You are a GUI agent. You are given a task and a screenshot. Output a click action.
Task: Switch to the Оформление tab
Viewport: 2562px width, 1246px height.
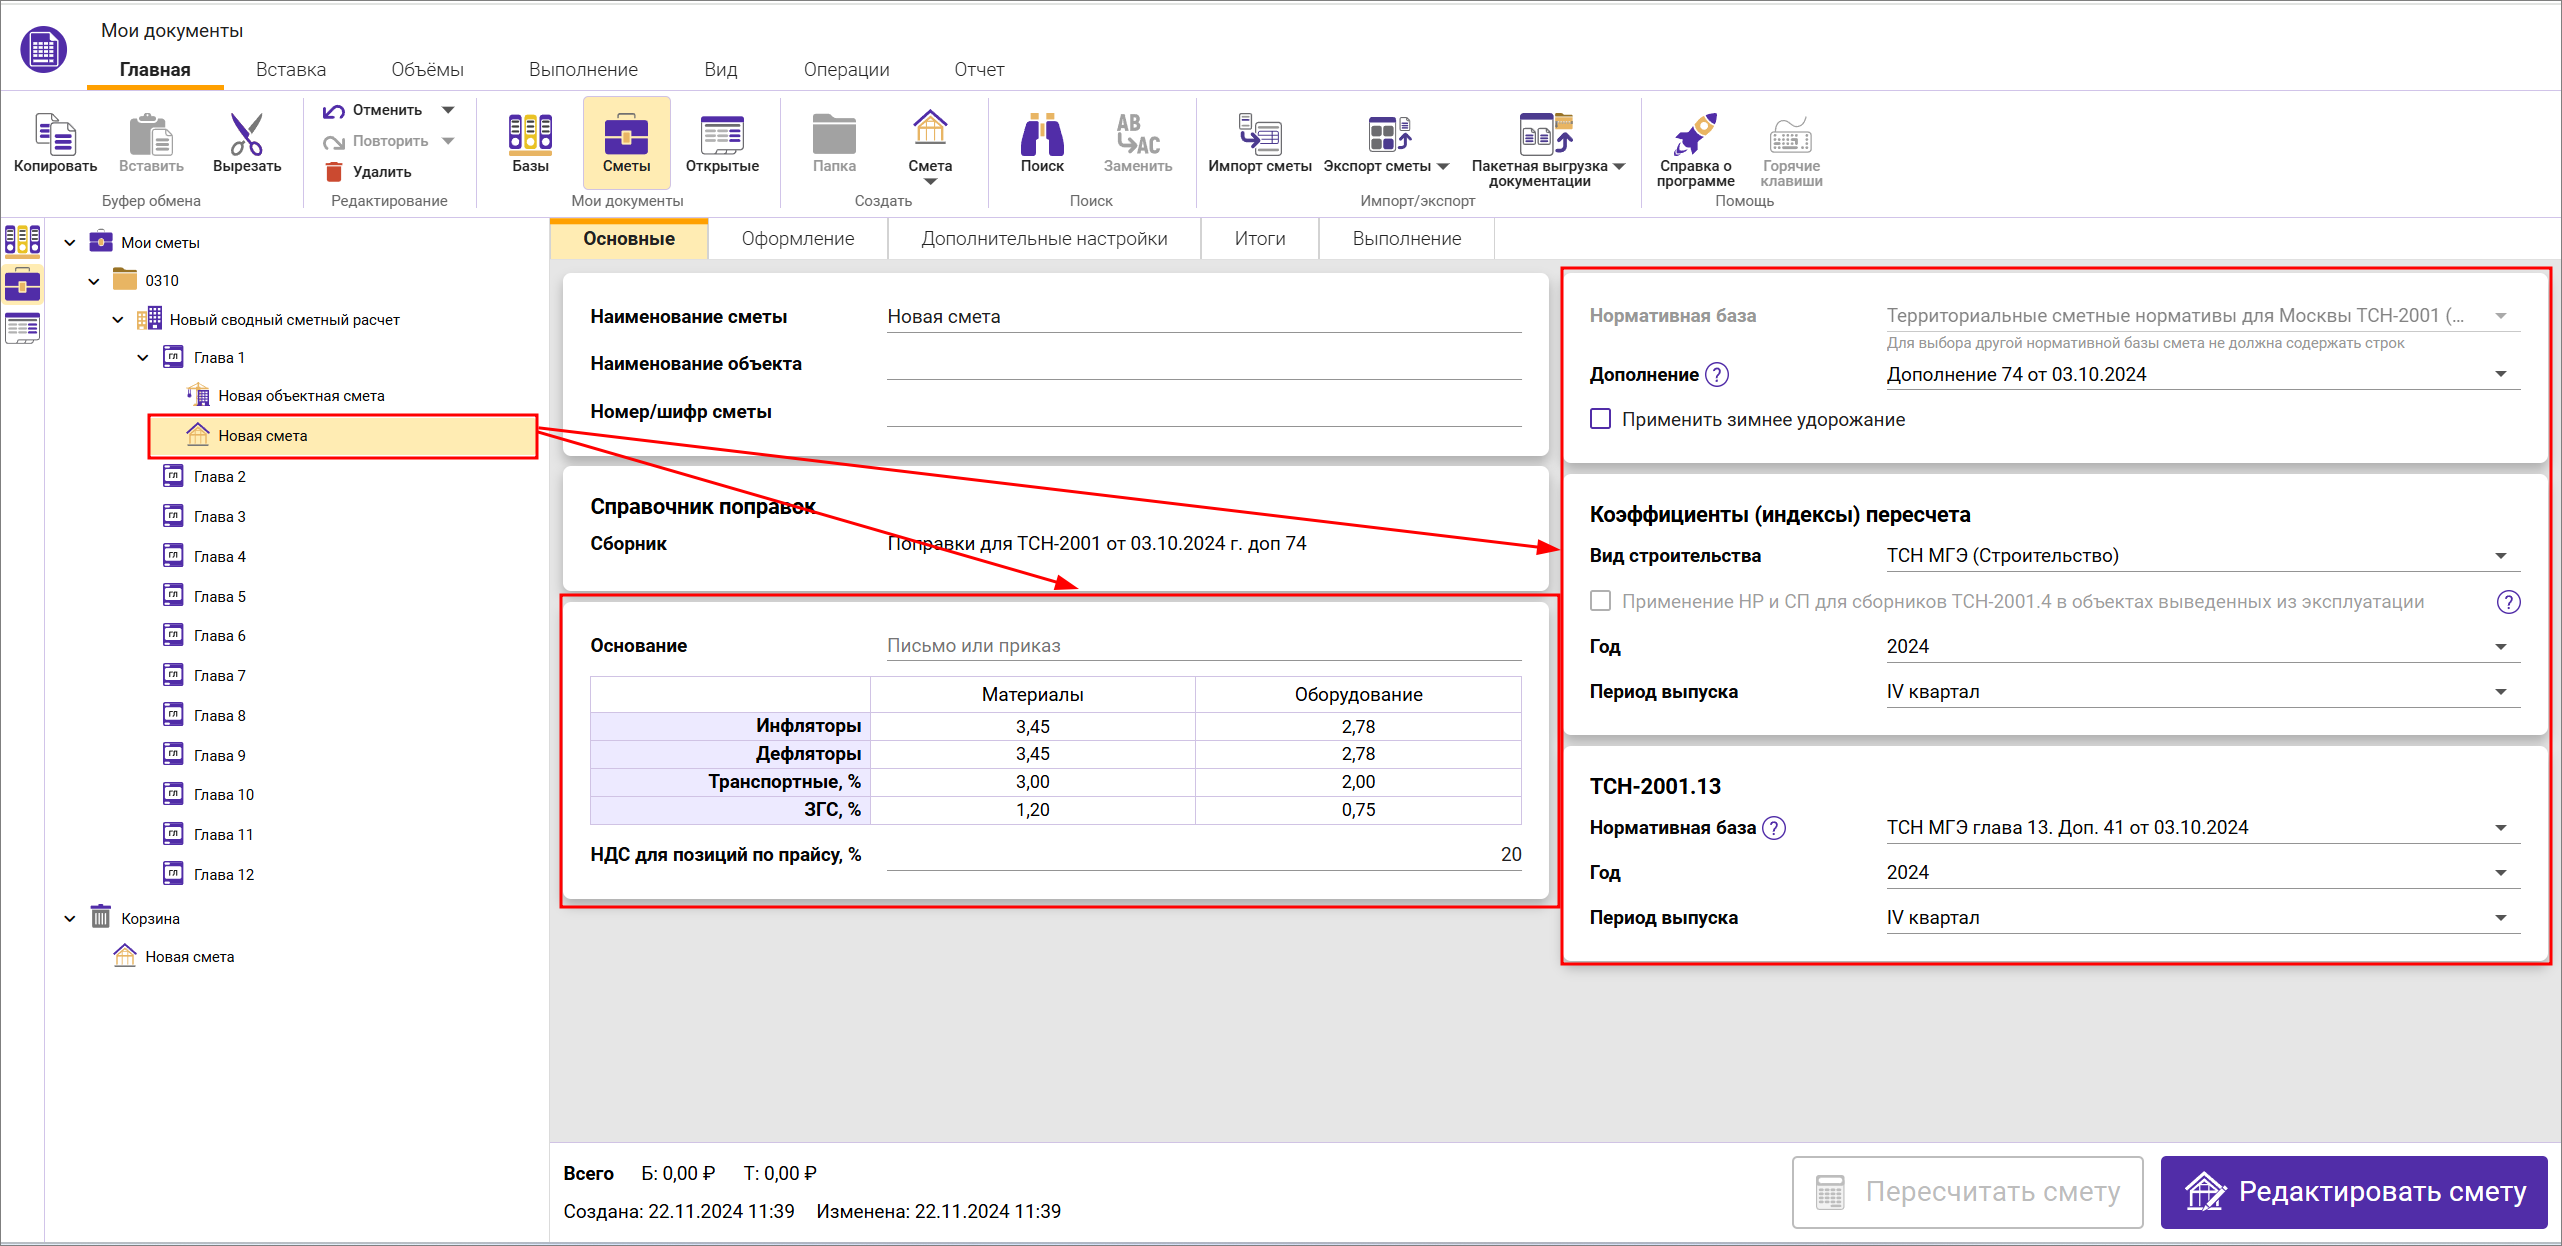click(x=797, y=239)
